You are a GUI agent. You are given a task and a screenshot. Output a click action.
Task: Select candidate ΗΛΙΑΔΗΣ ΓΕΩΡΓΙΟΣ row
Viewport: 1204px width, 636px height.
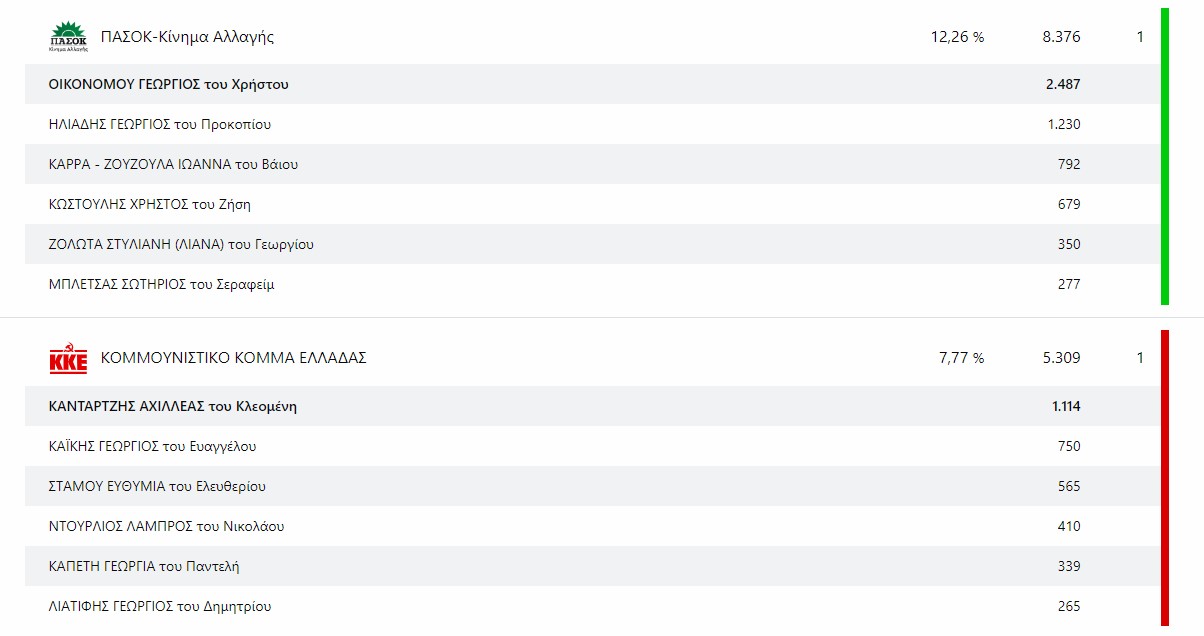tap(592, 124)
